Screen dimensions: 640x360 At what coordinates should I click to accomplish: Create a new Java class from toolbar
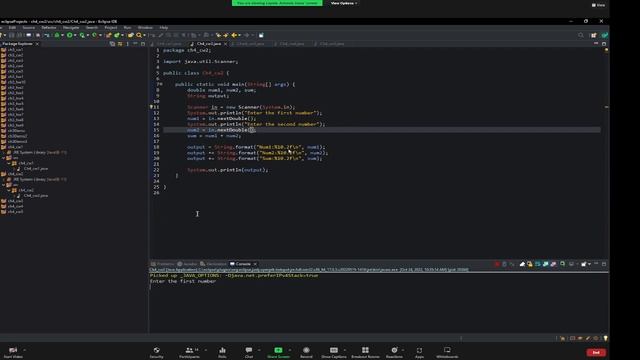(117, 35)
